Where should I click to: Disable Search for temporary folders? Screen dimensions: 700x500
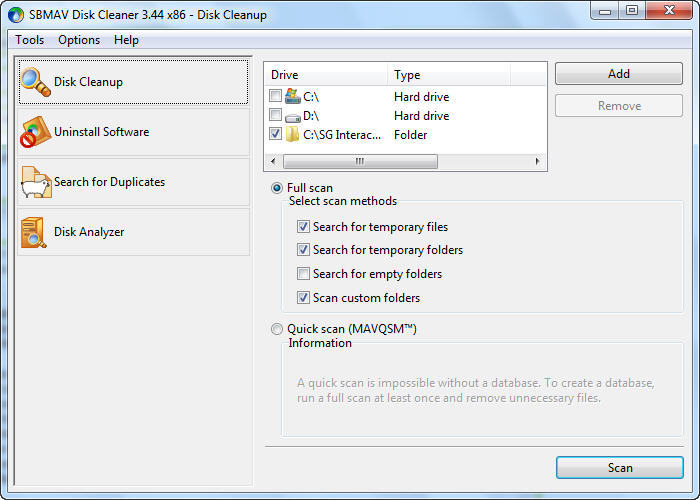[303, 250]
